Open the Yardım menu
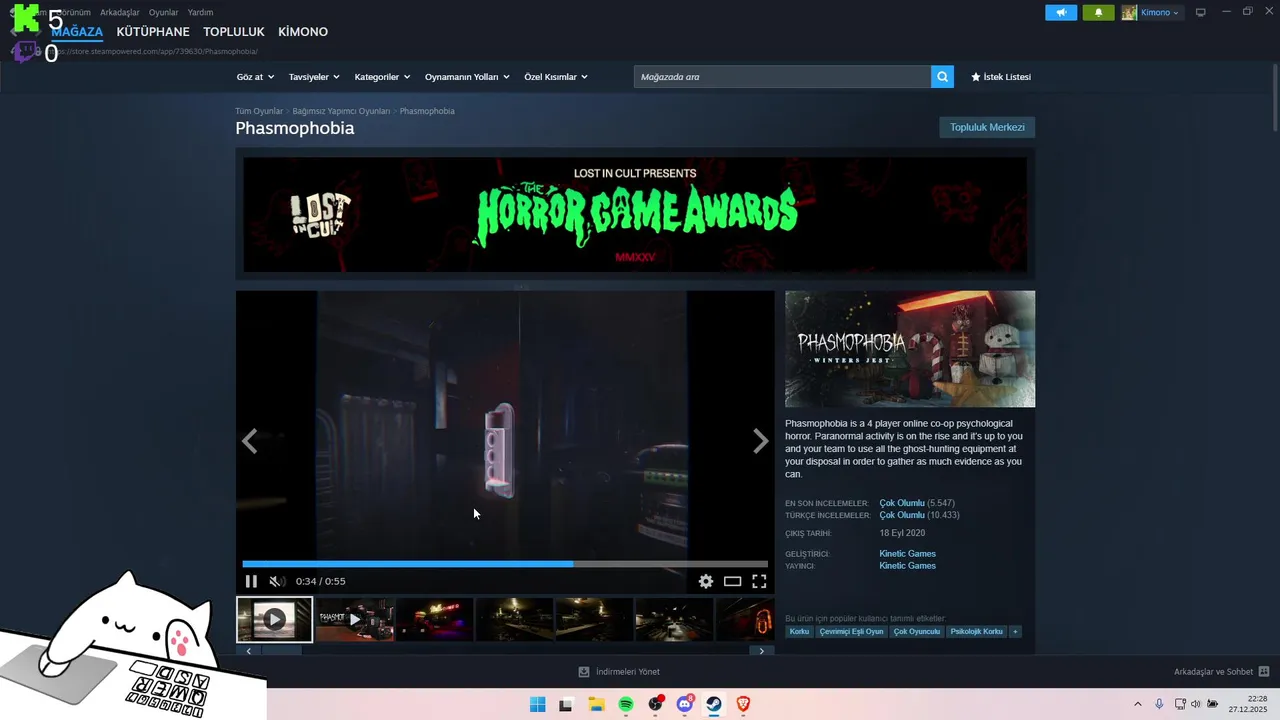The height and width of the screenshot is (720, 1280). 200,12
